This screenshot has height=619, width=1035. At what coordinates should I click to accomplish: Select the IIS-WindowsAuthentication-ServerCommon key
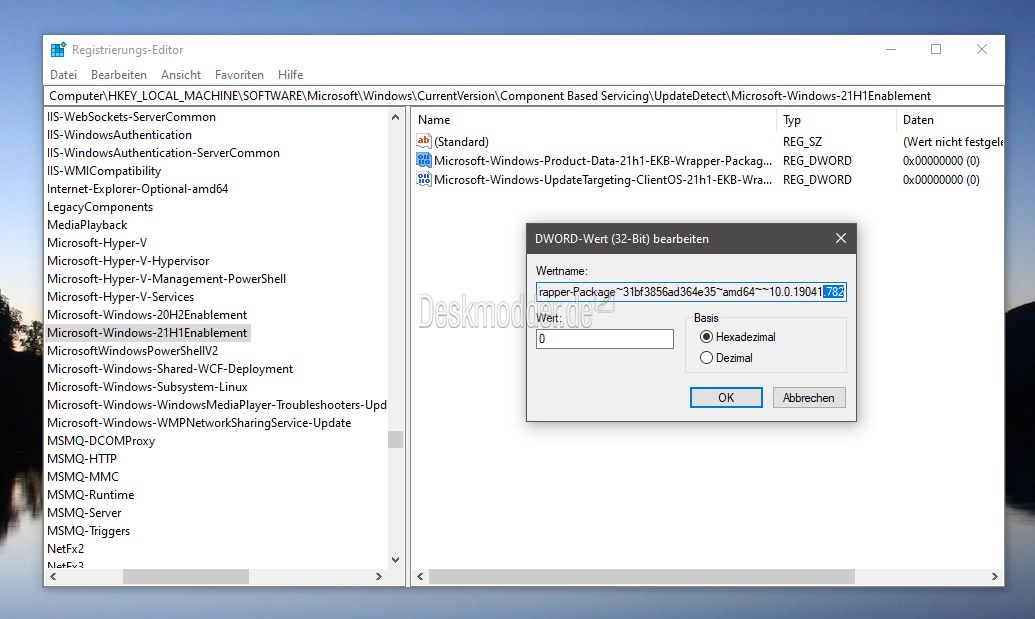pyautogui.click(x=164, y=152)
